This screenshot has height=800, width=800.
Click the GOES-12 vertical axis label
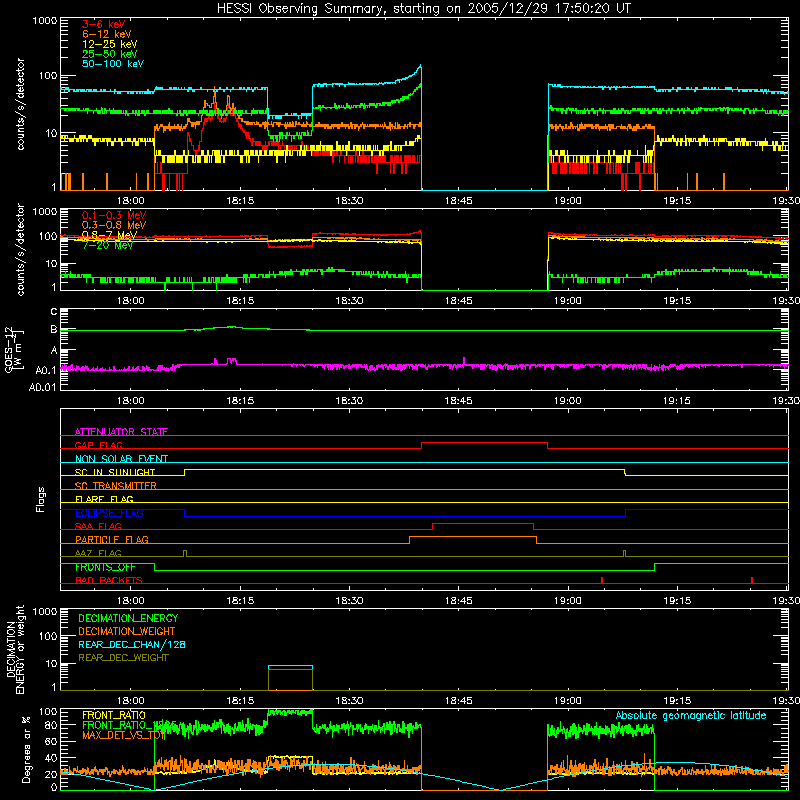[14, 350]
